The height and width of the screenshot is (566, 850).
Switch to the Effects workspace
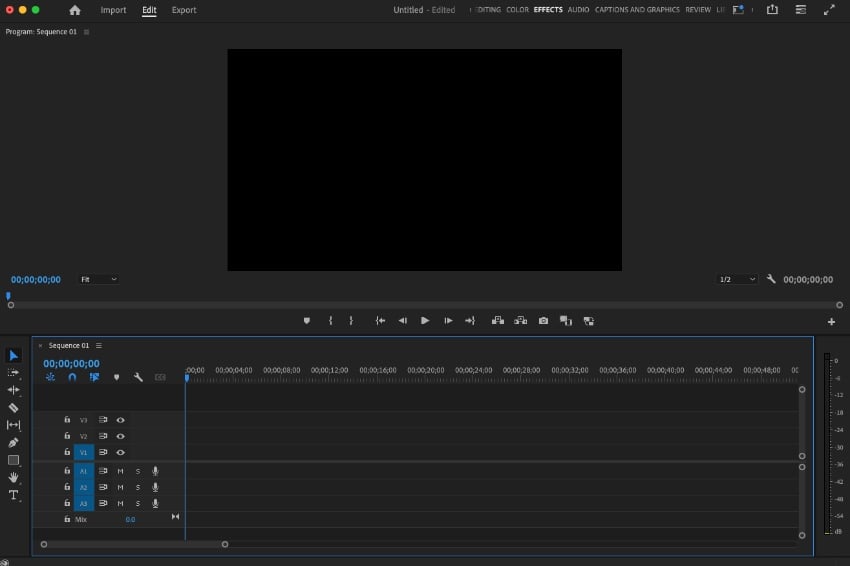point(548,10)
